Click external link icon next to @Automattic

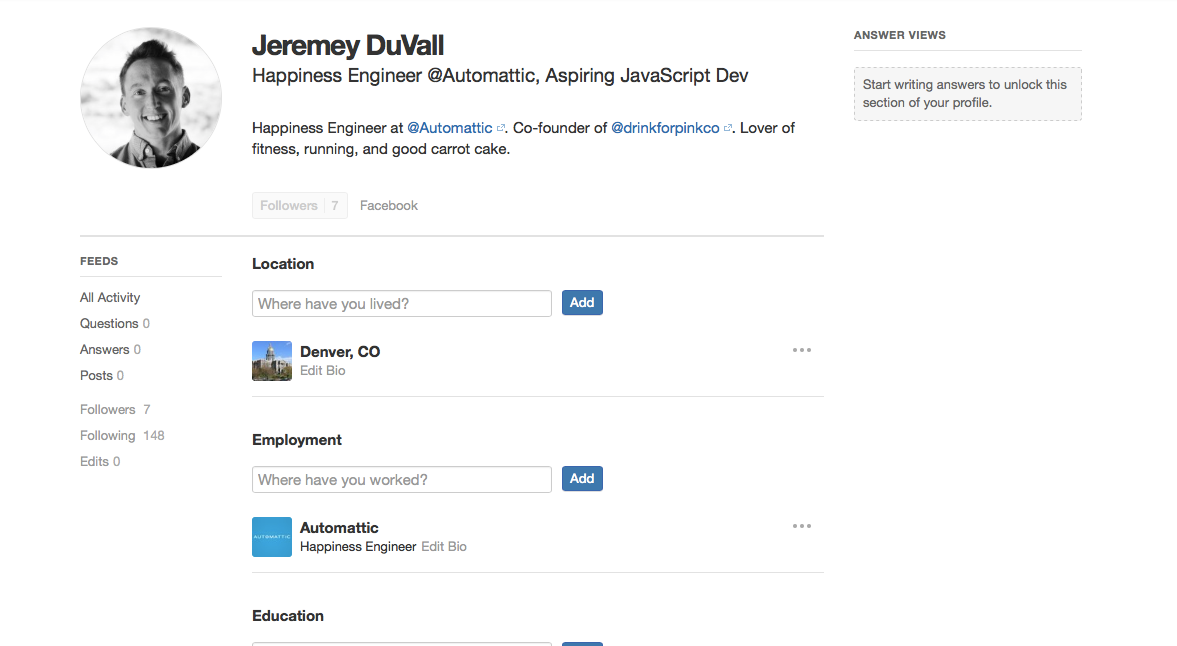pos(501,128)
